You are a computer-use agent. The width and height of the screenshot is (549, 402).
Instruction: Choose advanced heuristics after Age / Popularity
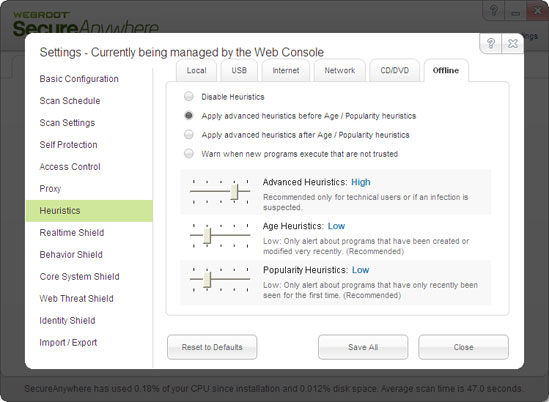click(x=189, y=134)
